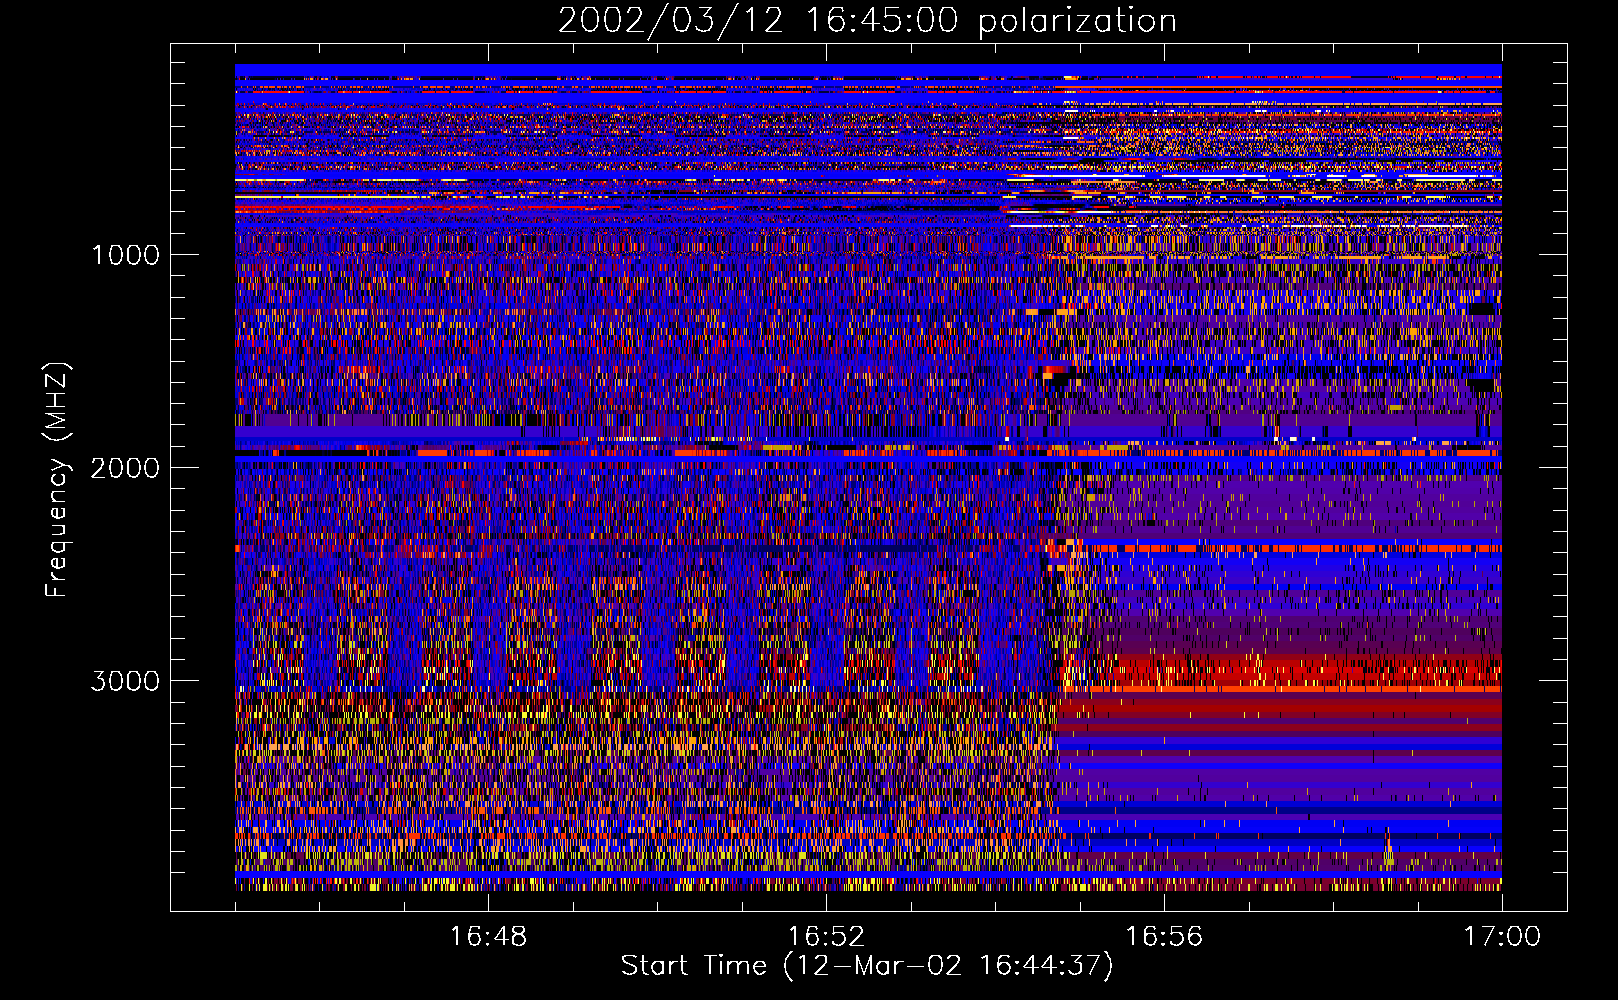1618x1000 pixels.
Task: Click the 'Start Time (12-Mar-02 16:44:37)' label
Action: click(867, 966)
